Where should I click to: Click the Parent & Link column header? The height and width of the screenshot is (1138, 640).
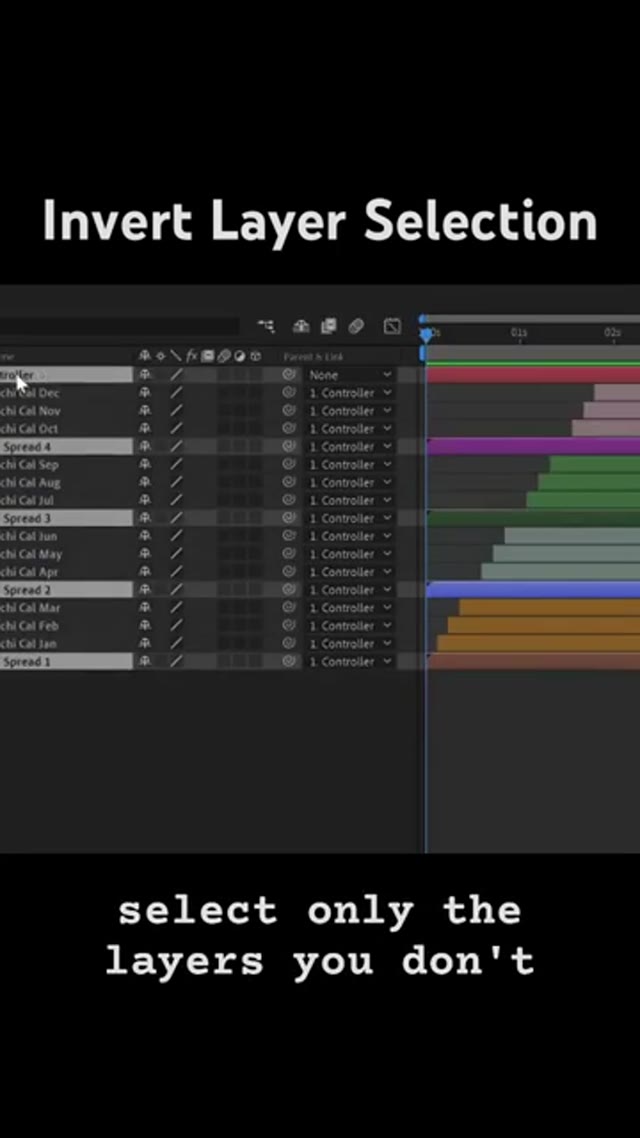coord(314,356)
